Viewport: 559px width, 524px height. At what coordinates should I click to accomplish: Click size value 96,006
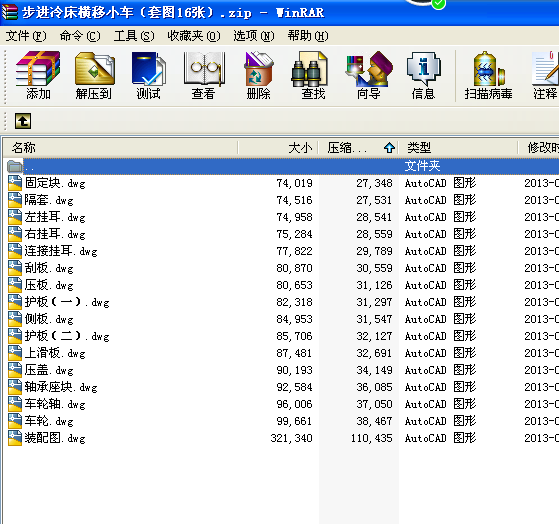(294, 404)
